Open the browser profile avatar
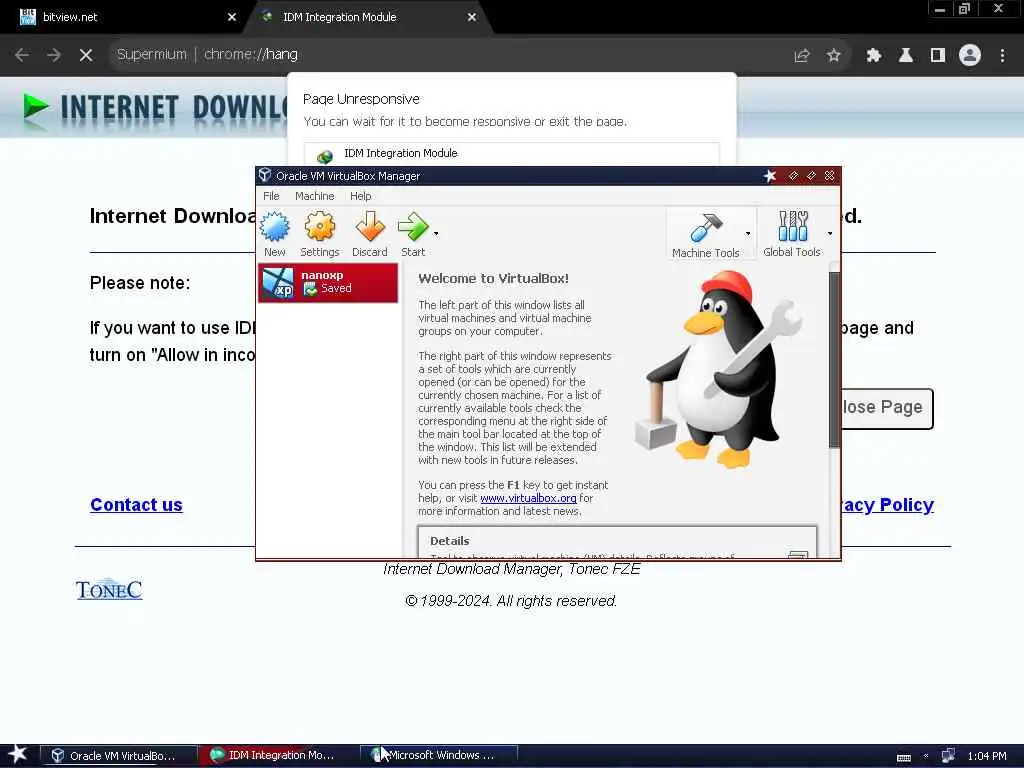Viewport: 1024px width, 768px height. [x=970, y=56]
